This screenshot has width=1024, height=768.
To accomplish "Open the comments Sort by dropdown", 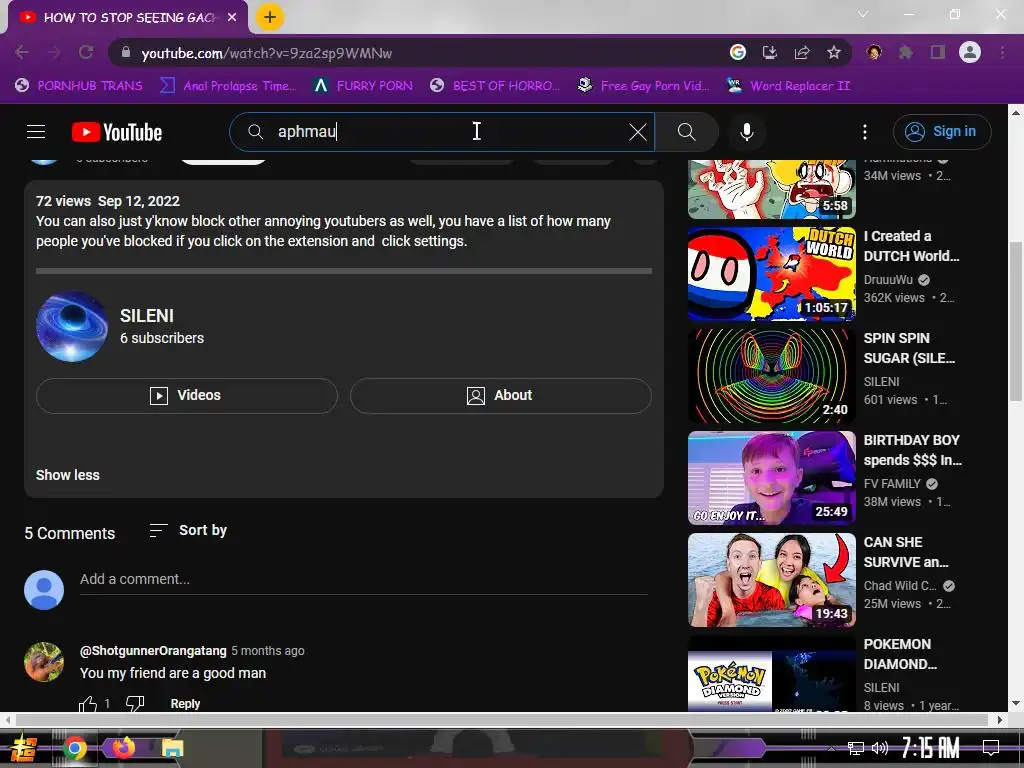I will (x=188, y=530).
